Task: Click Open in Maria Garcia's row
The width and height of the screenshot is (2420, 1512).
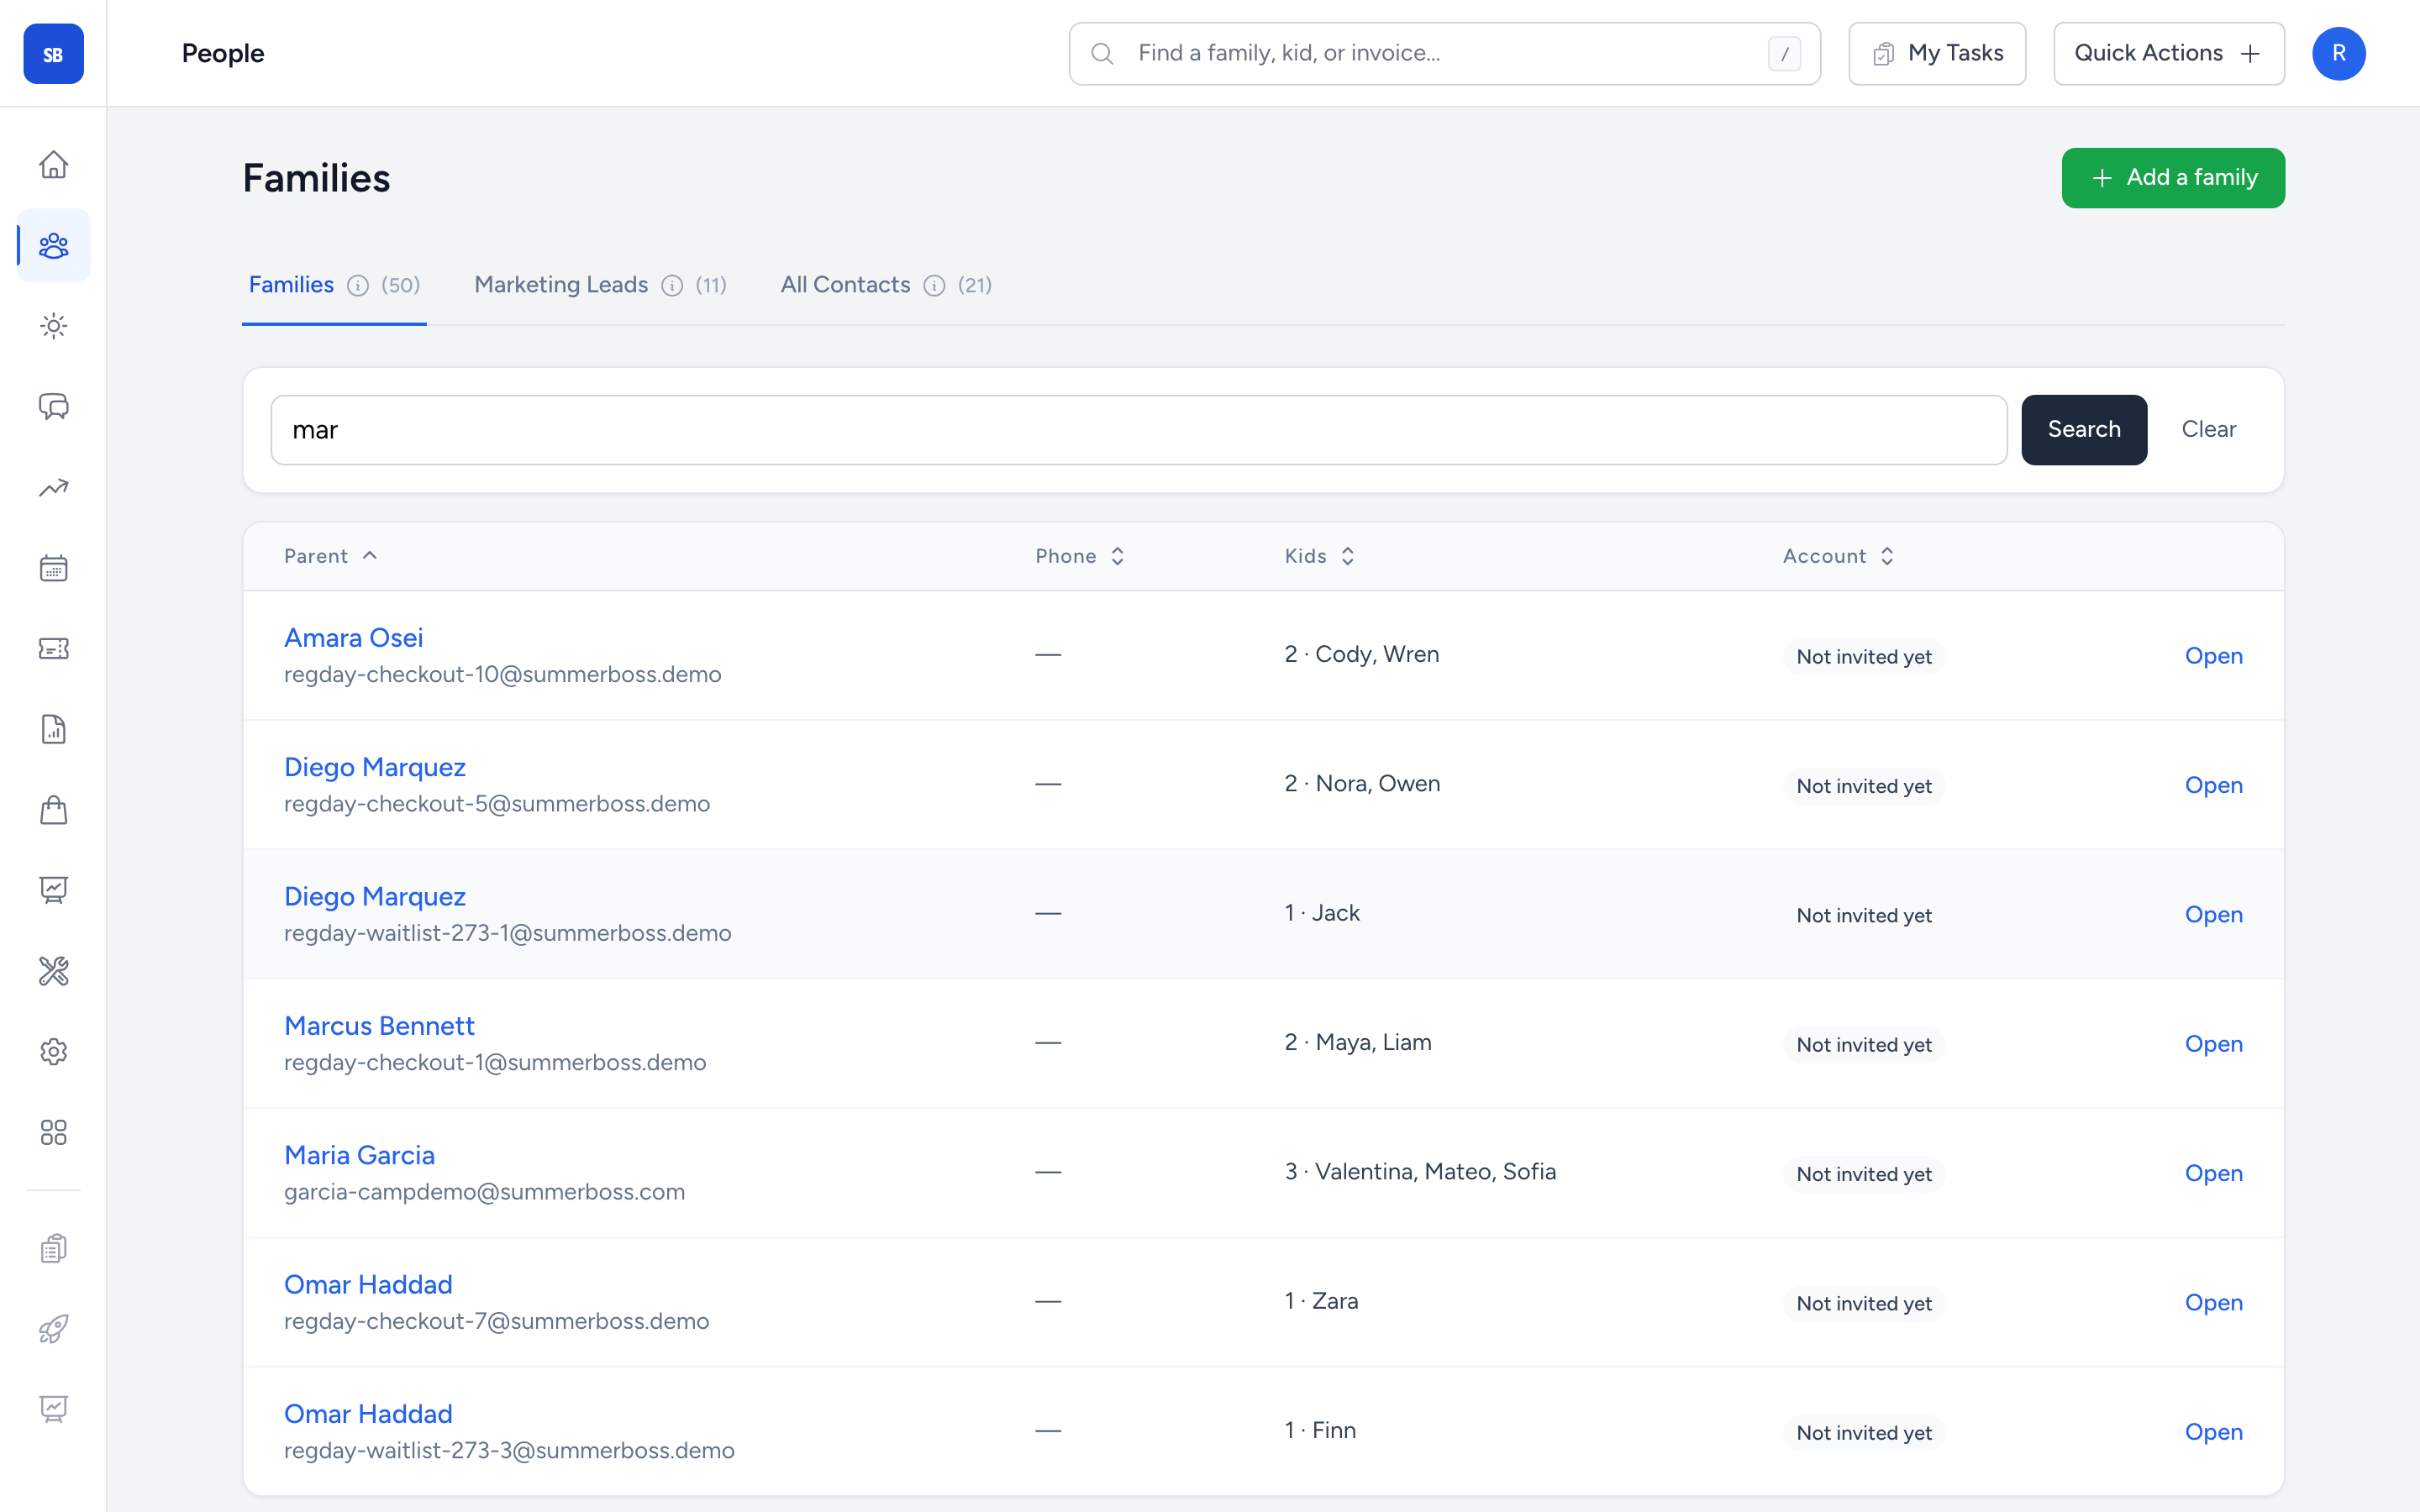Action: (x=2213, y=1173)
